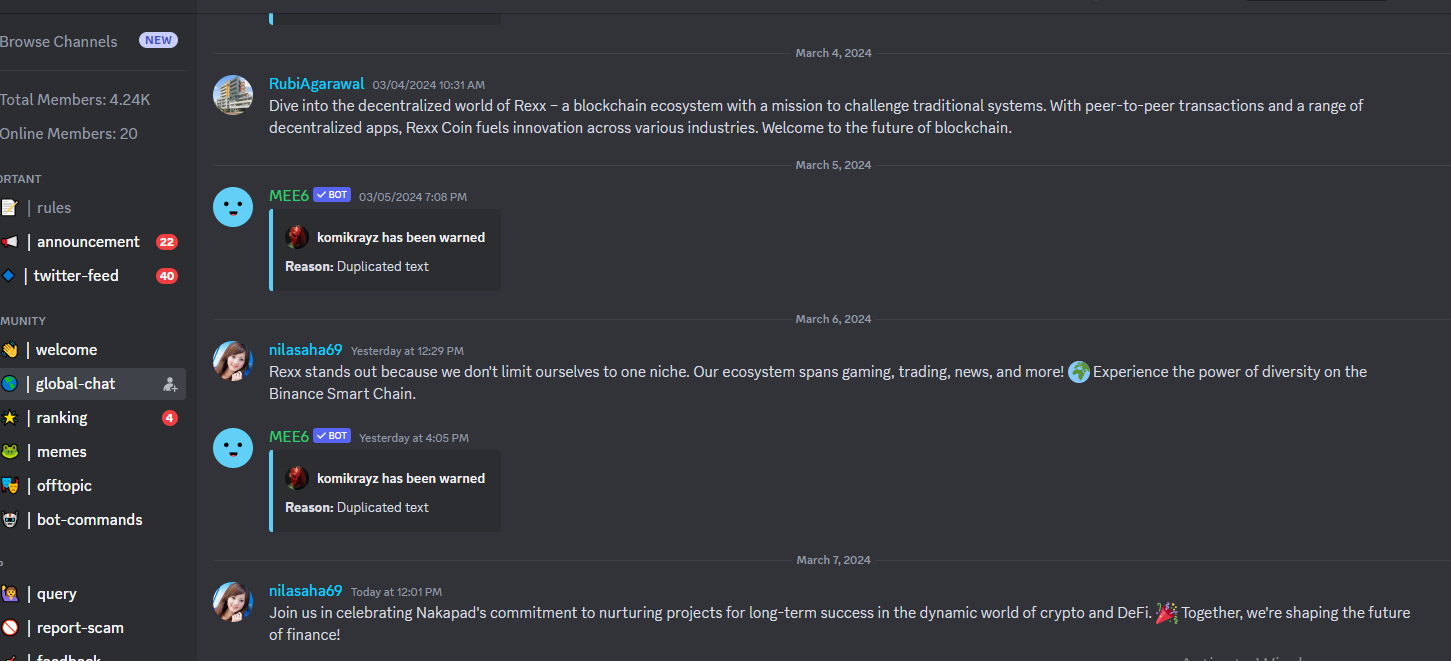Open Browse Channels
The image size is (1451, 661).
click(59, 41)
